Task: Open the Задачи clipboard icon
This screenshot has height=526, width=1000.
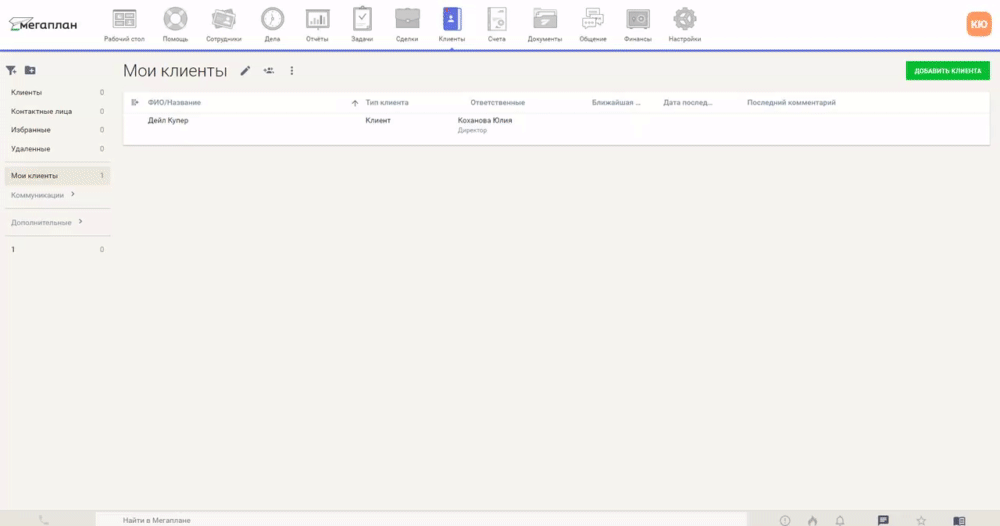Action: pyautogui.click(x=363, y=19)
